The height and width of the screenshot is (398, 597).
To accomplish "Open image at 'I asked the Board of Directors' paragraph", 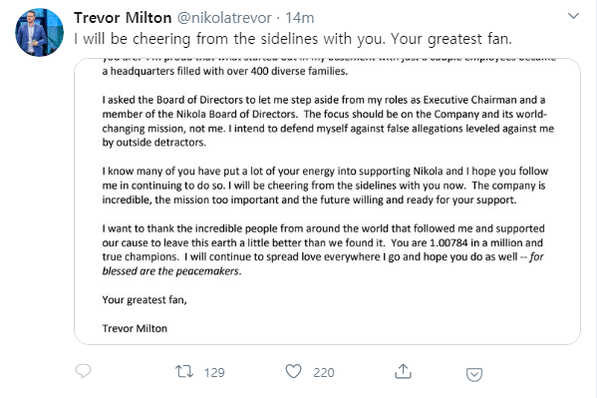I will pos(328,121).
